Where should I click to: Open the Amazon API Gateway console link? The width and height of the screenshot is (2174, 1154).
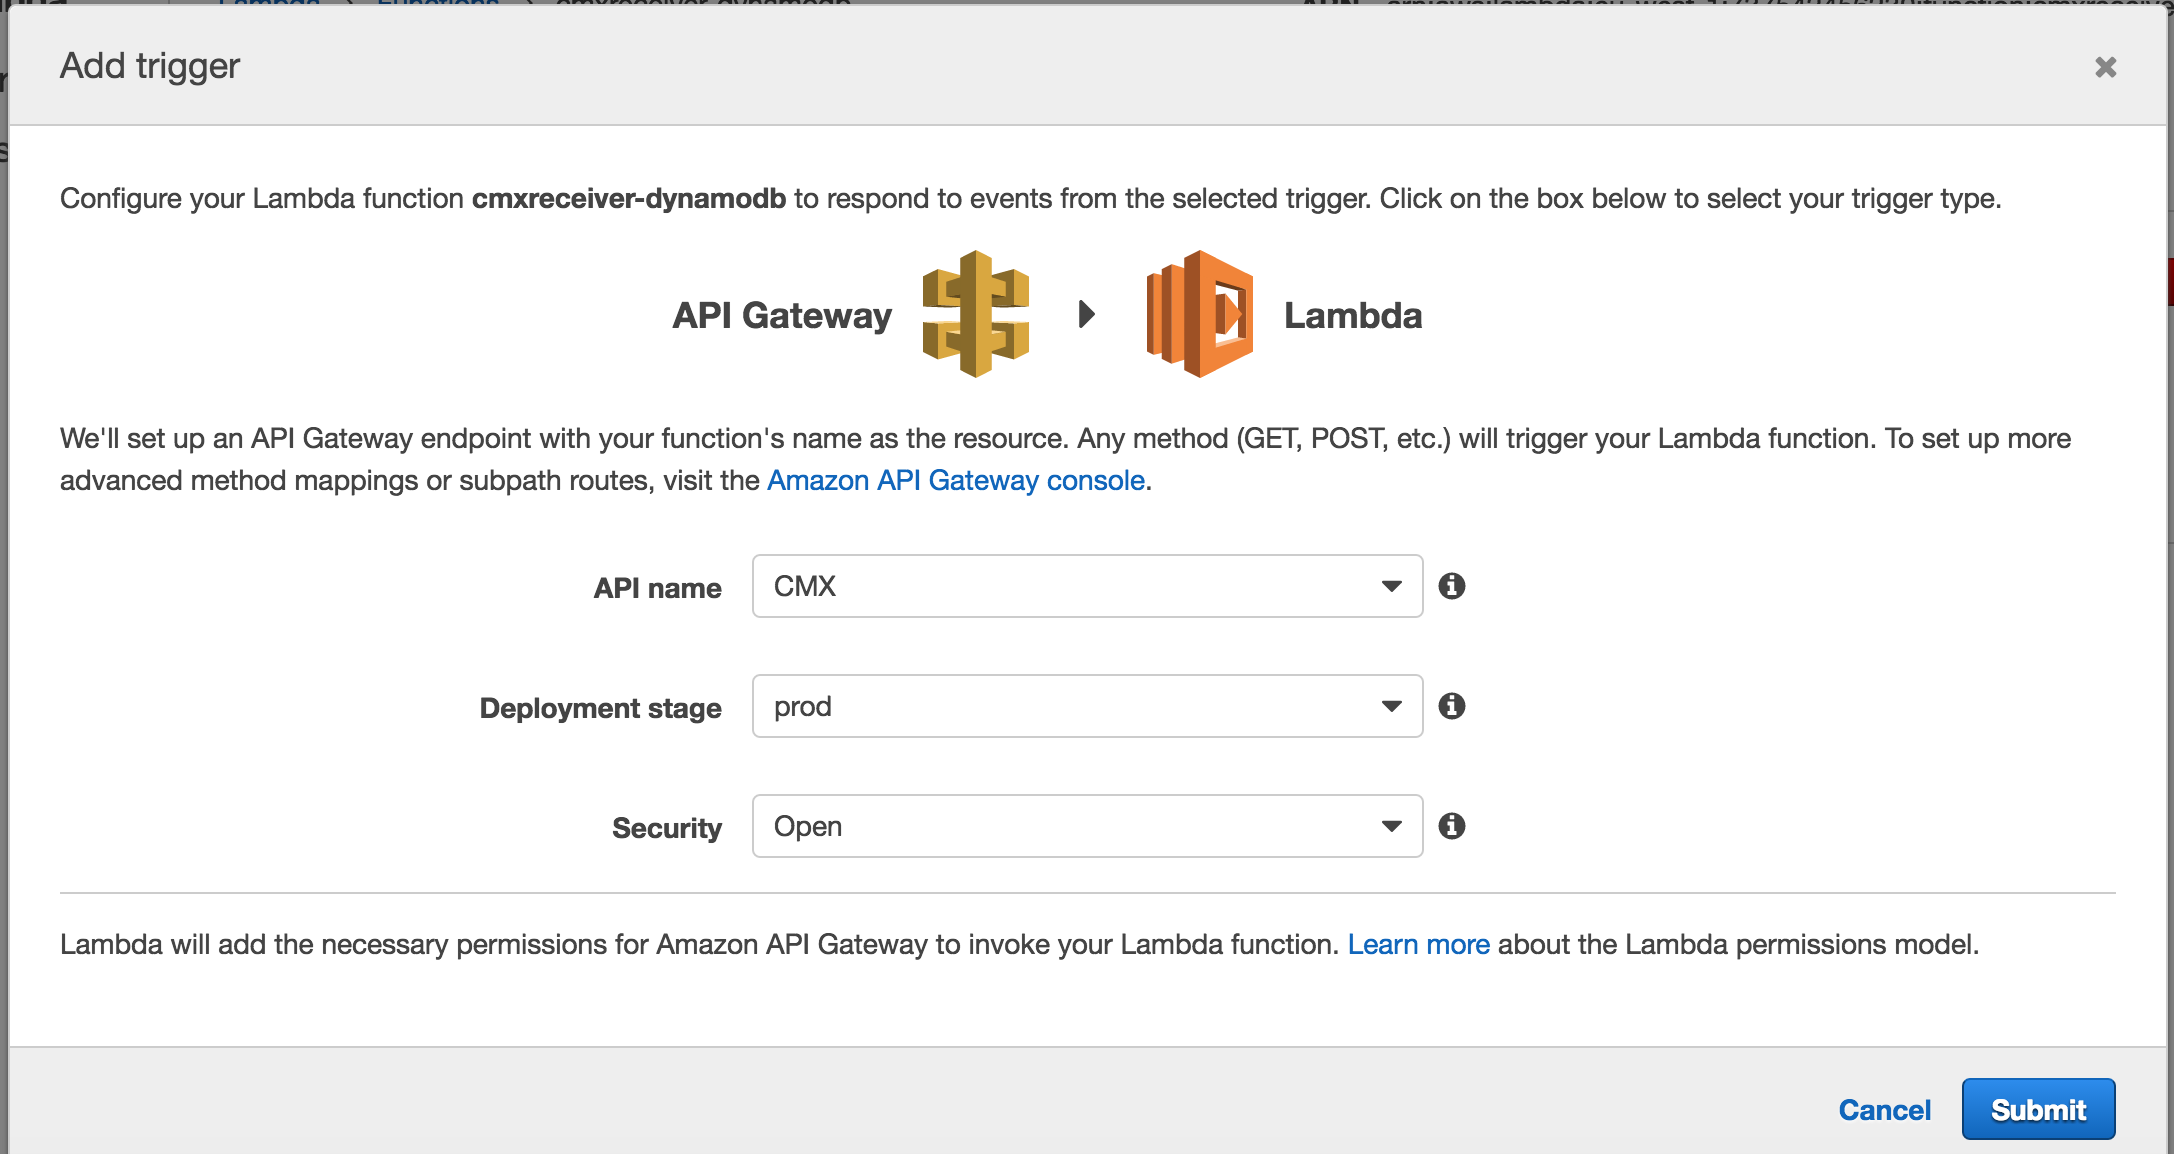click(x=955, y=481)
